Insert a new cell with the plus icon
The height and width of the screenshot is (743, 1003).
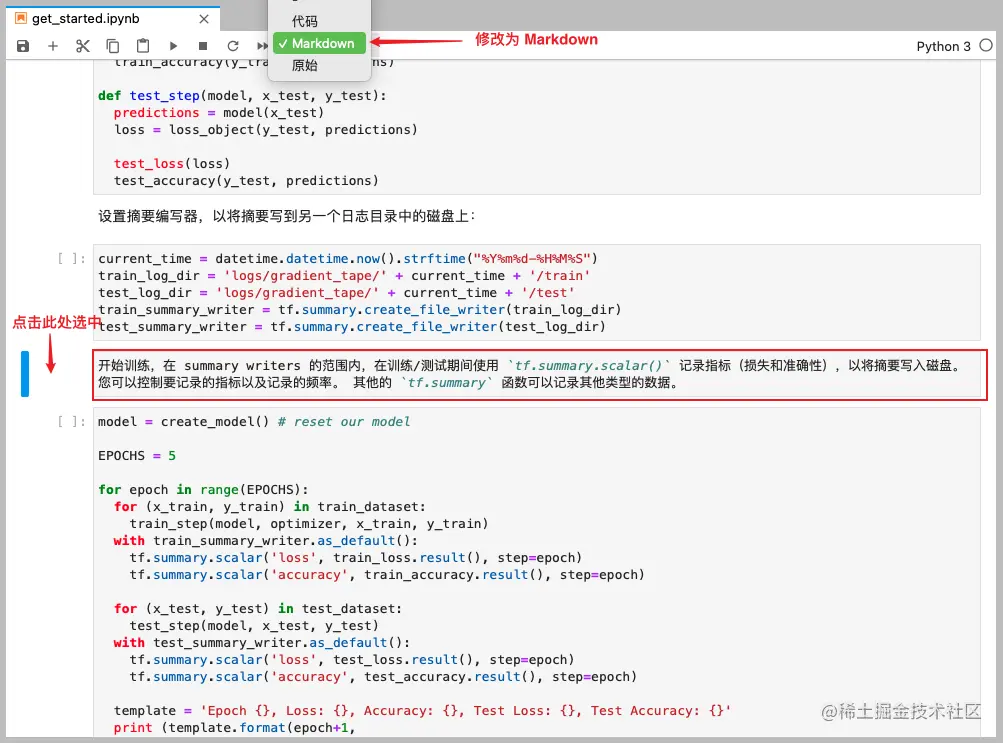53,46
